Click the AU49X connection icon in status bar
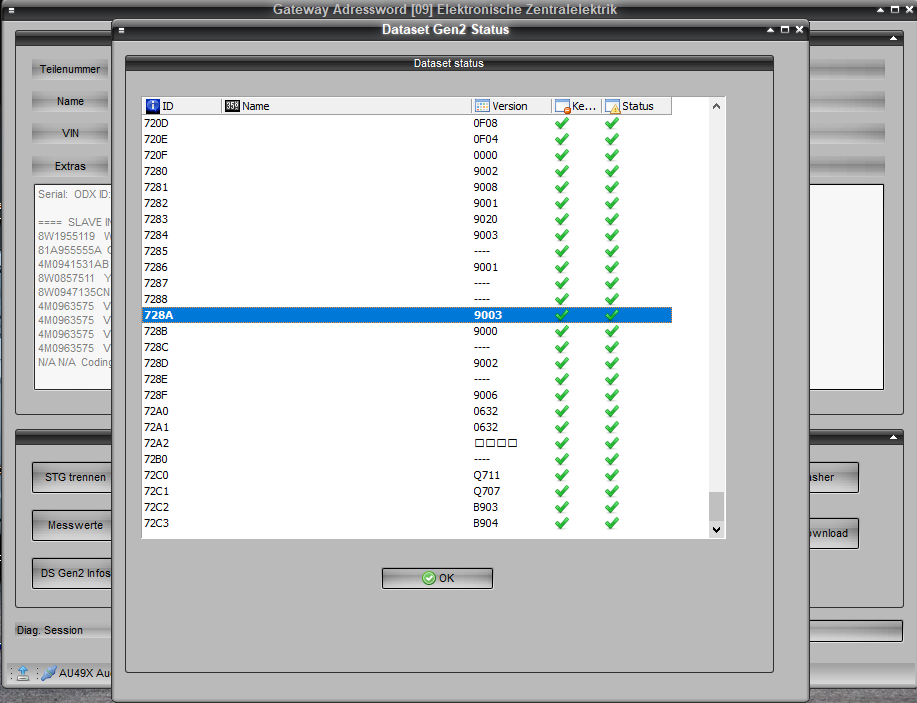This screenshot has width=917, height=703. 49,673
